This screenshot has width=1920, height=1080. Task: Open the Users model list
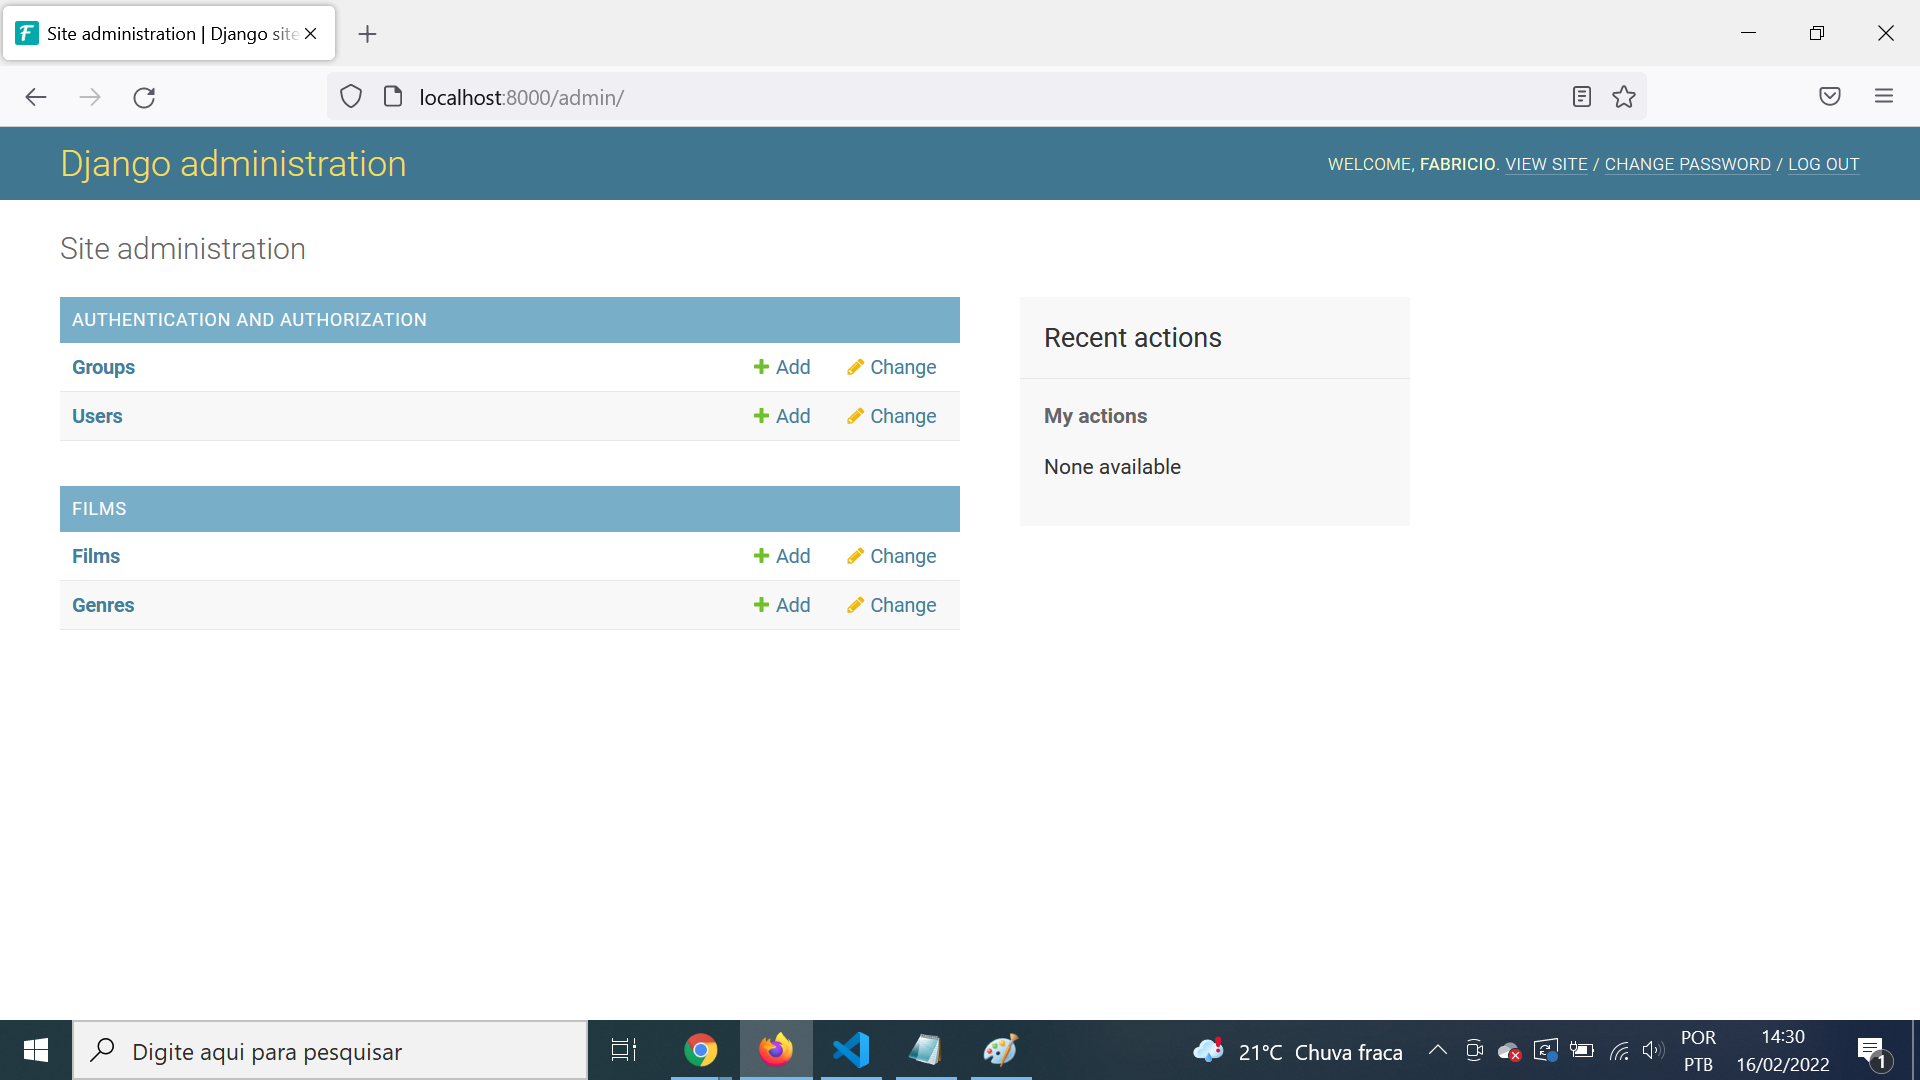pos(97,416)
